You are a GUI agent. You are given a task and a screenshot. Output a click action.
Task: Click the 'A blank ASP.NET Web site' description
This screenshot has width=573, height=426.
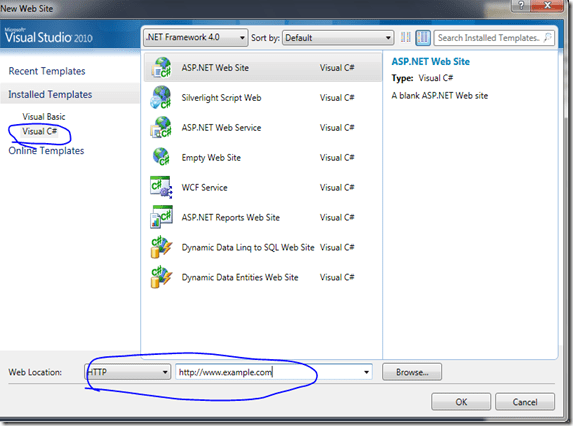(439, 96)
